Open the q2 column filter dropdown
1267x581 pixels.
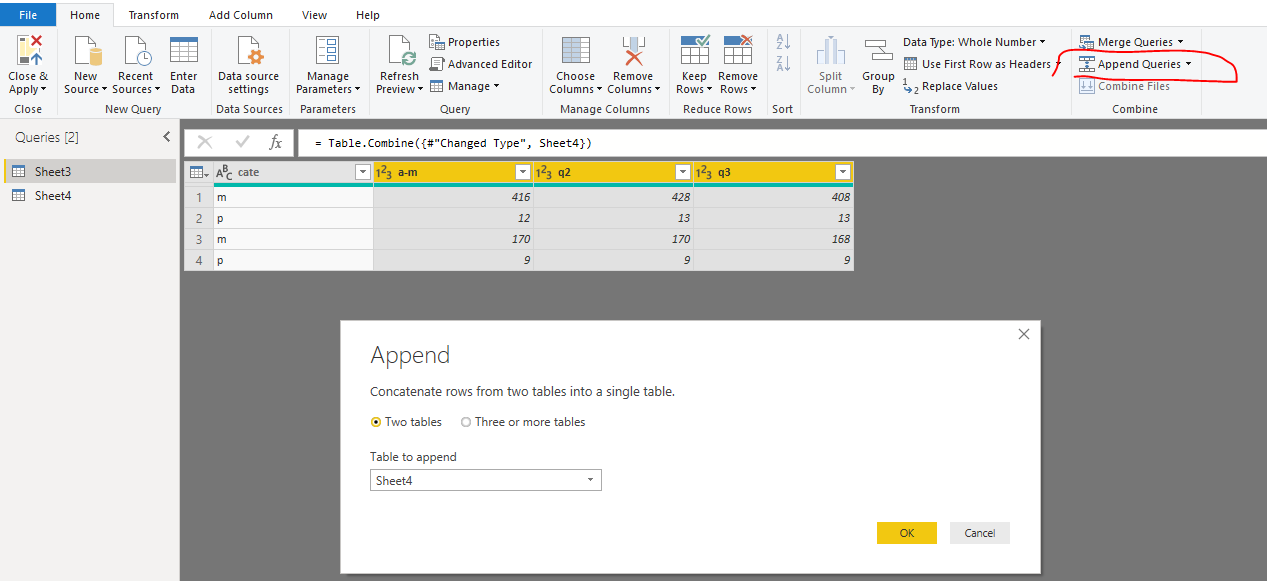point(683,172)
